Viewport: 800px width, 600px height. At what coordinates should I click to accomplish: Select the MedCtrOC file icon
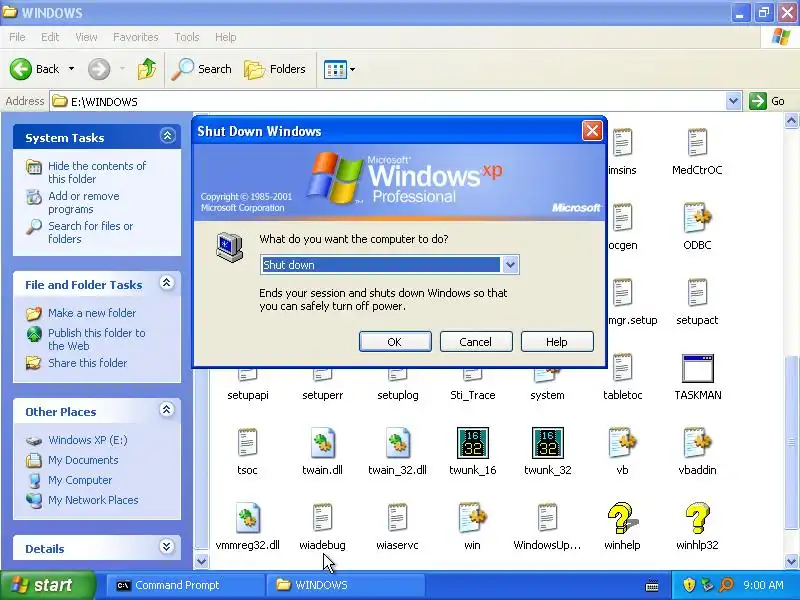(697, 142)
